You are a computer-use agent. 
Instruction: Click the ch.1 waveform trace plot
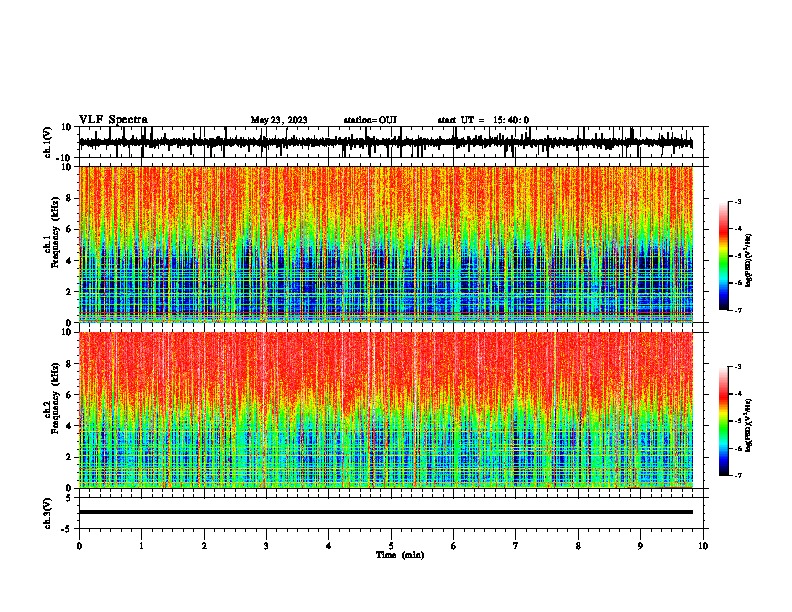click(385, 142)
